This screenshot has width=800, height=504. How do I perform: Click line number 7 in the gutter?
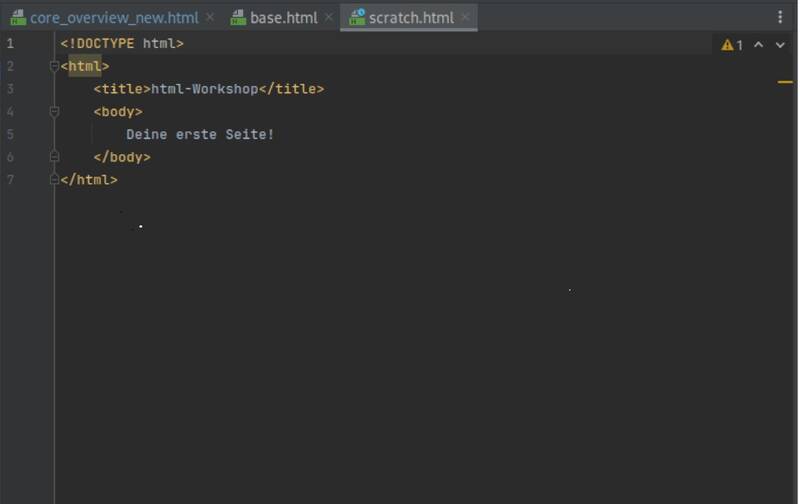click(10, 180)
